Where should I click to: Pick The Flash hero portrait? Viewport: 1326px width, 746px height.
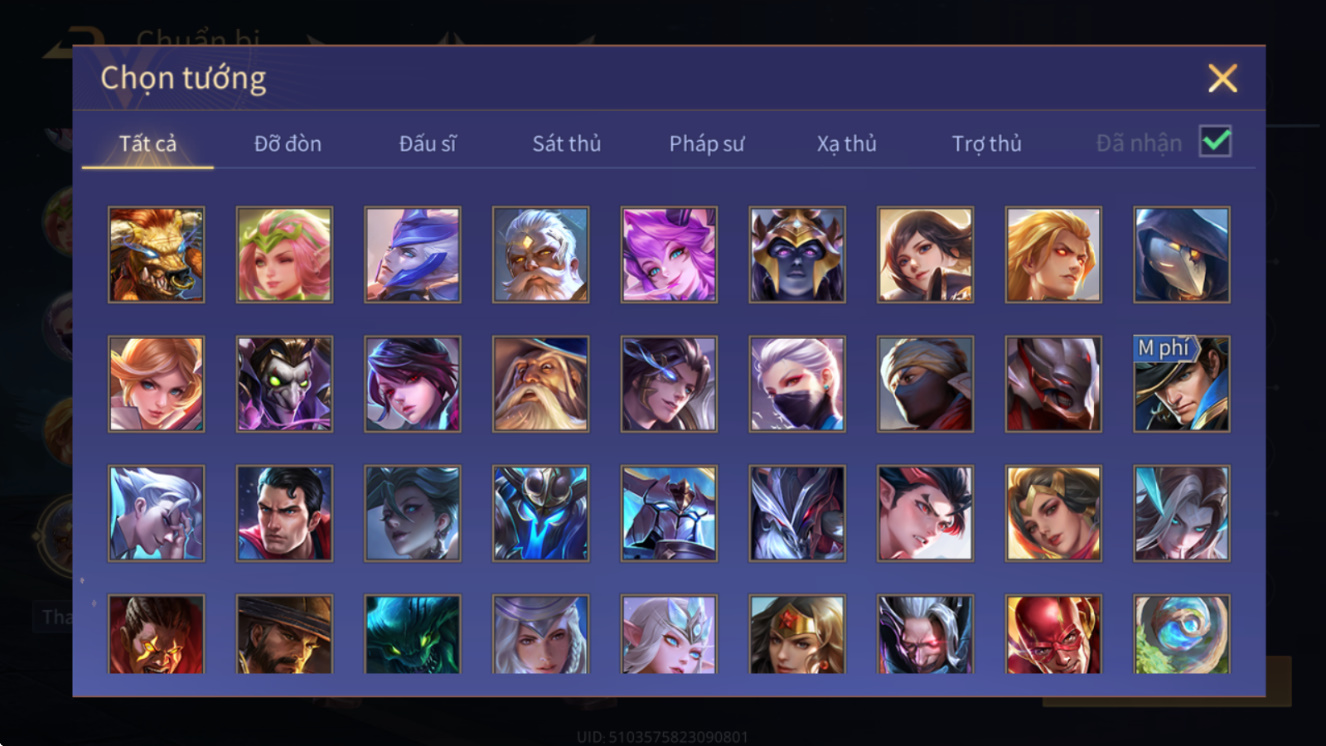tap(1053, 635)
